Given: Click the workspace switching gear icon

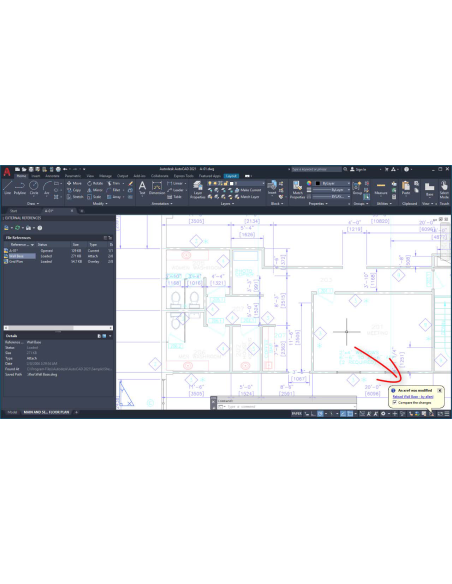Looking at the screenshot, I should coord(382,413).
